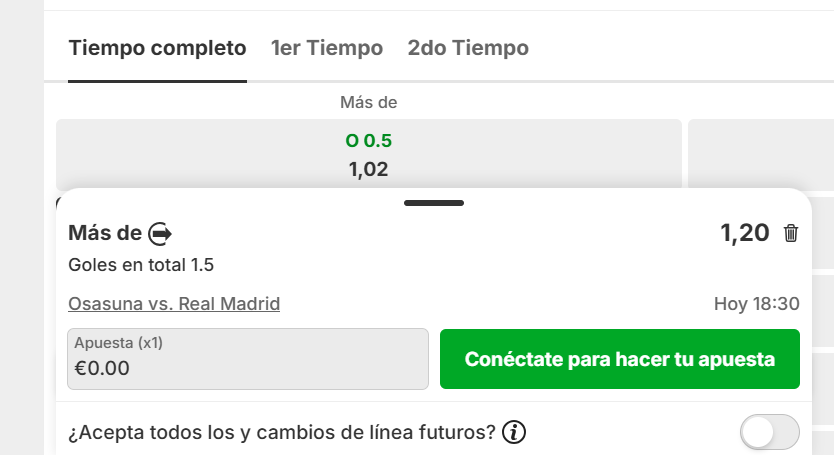This screenshot has width=834, height=455.
Task: Open the "1er Tiempo" tab
Action: (327, 47)
